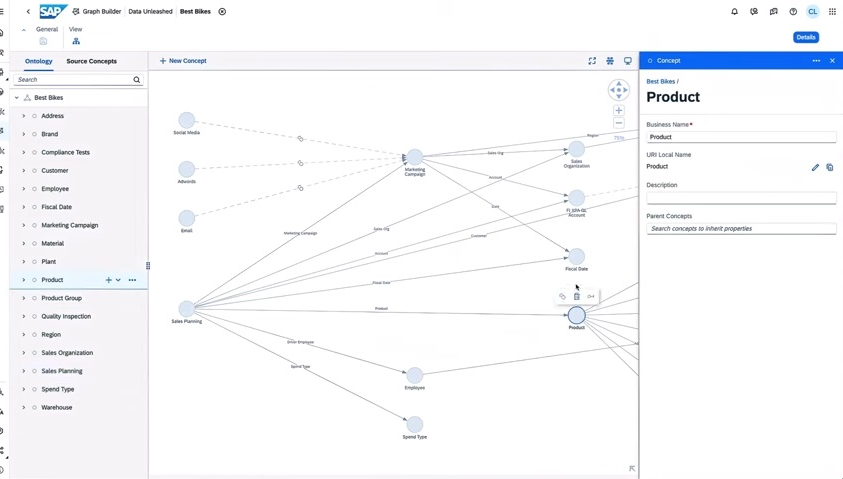
Task: Expand the Customer tree item
Action: tap(24, 170)
